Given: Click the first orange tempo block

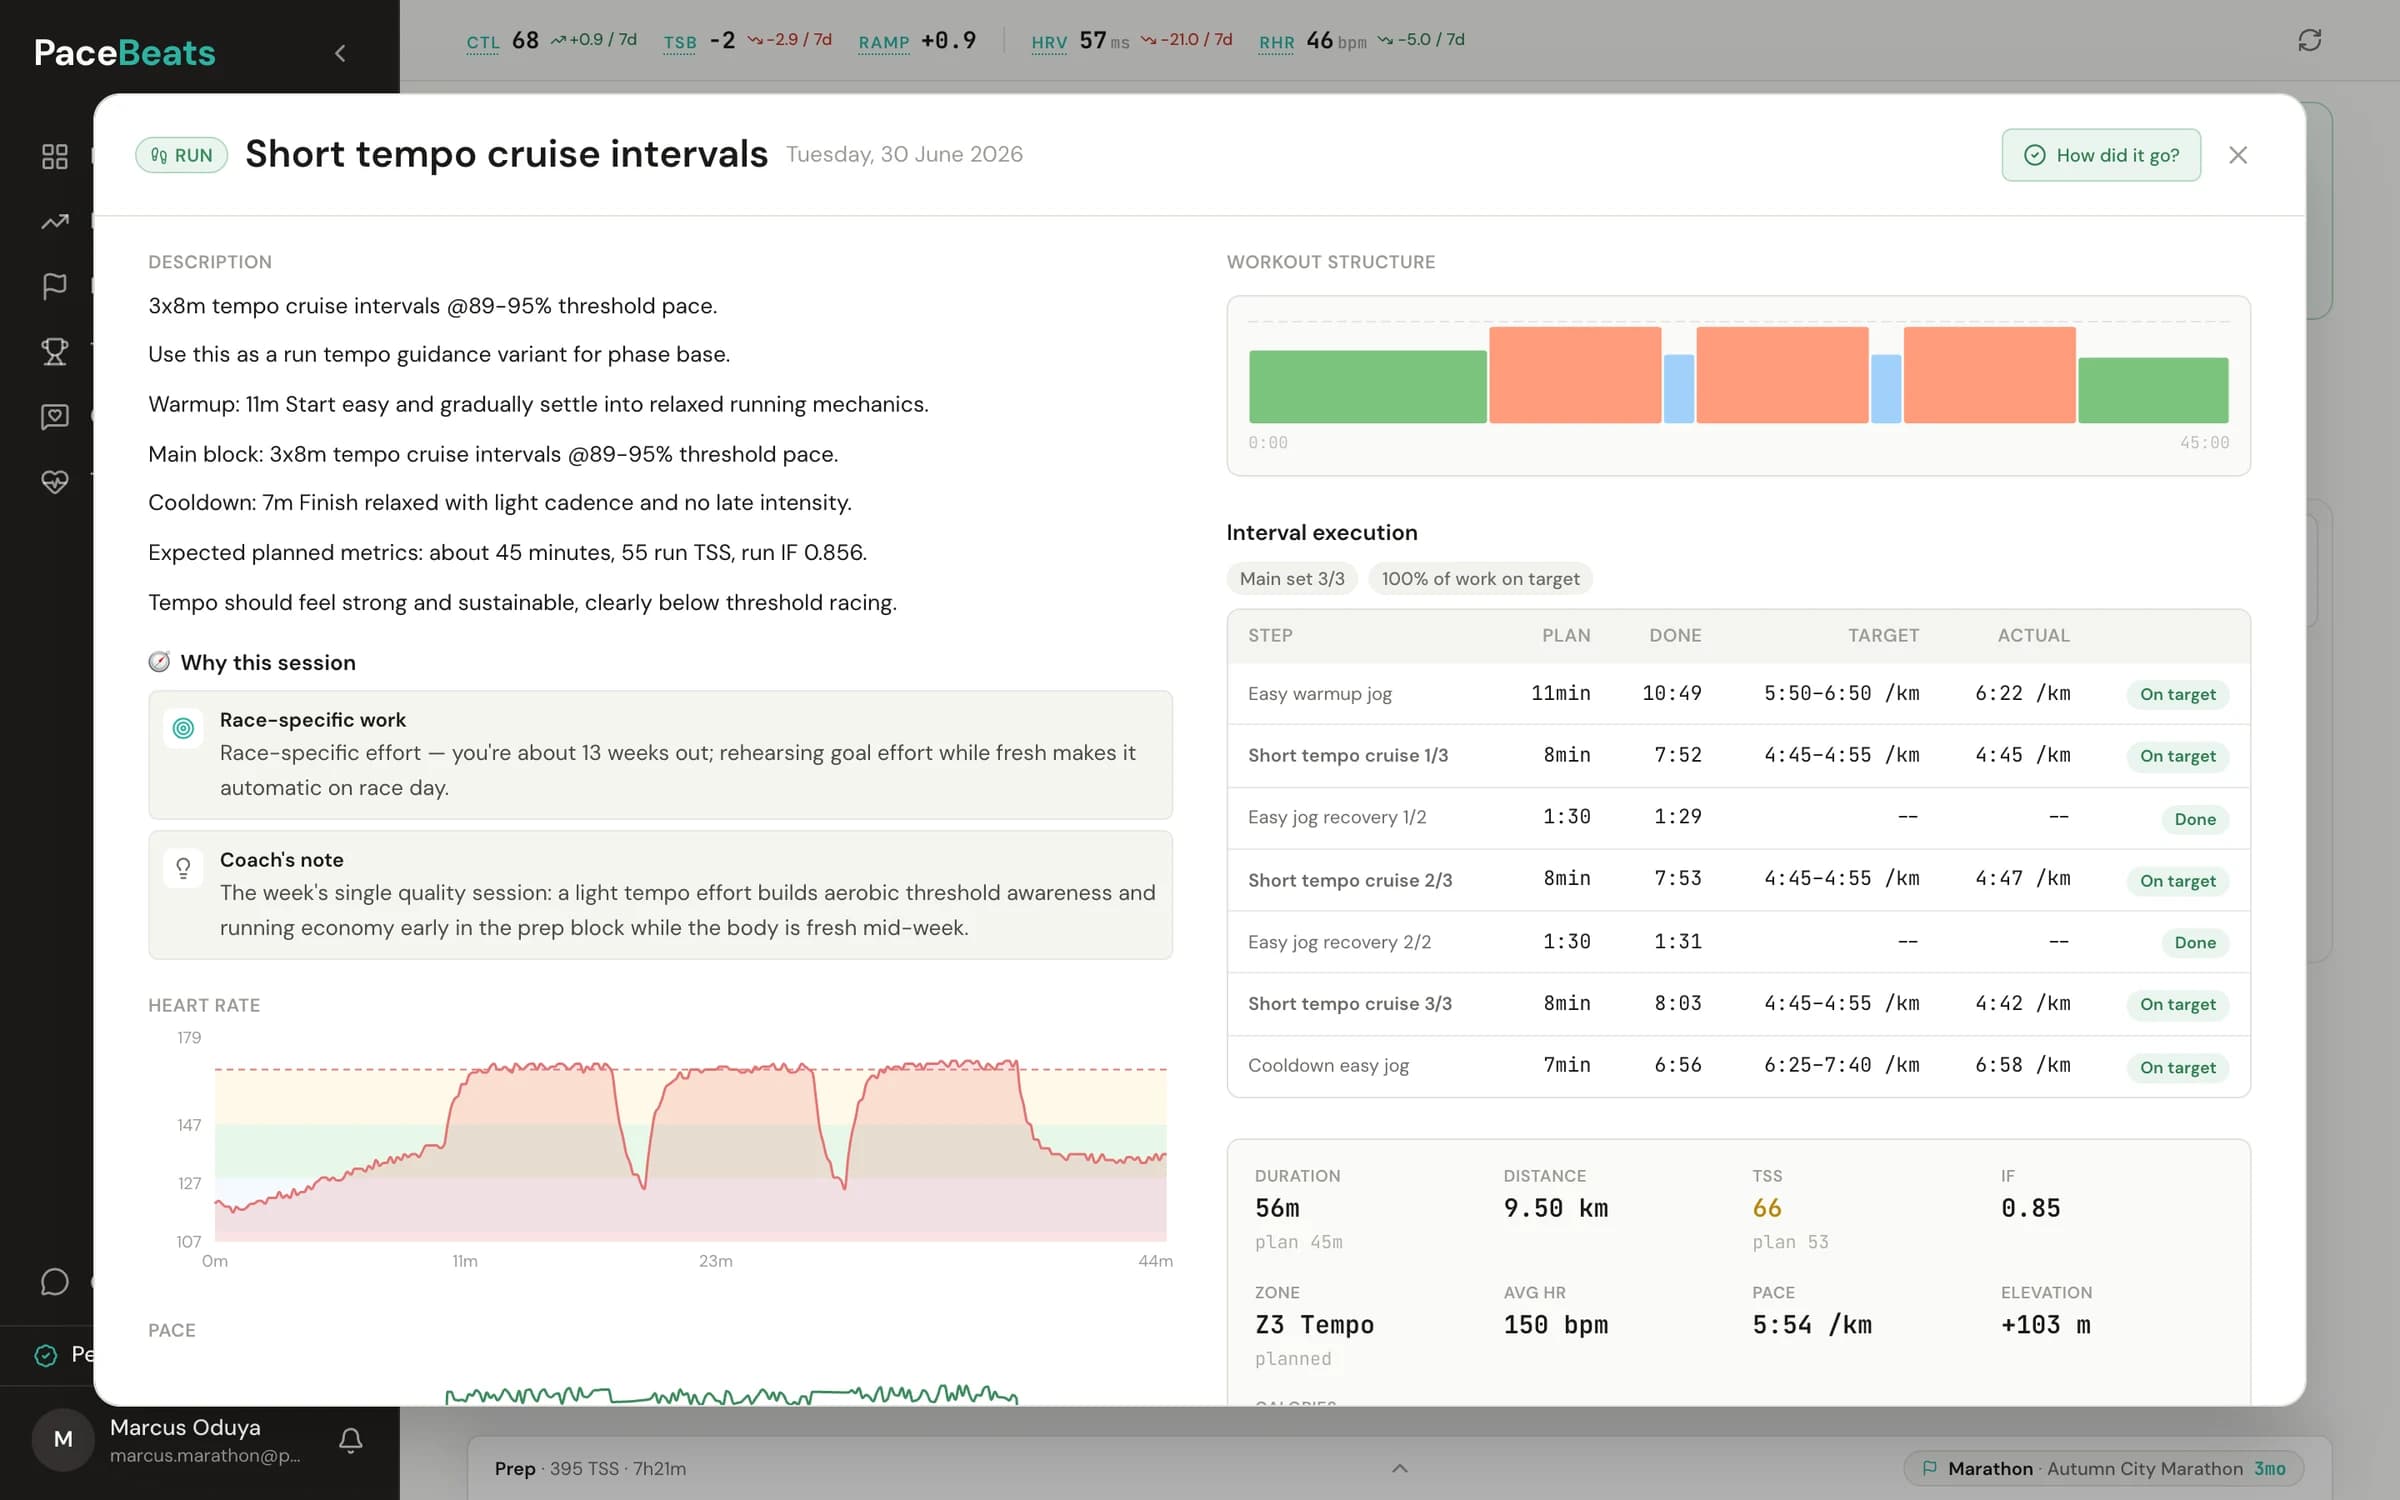Looking at the screenshot, I should pyautogui.click(x=1575, y=374).
